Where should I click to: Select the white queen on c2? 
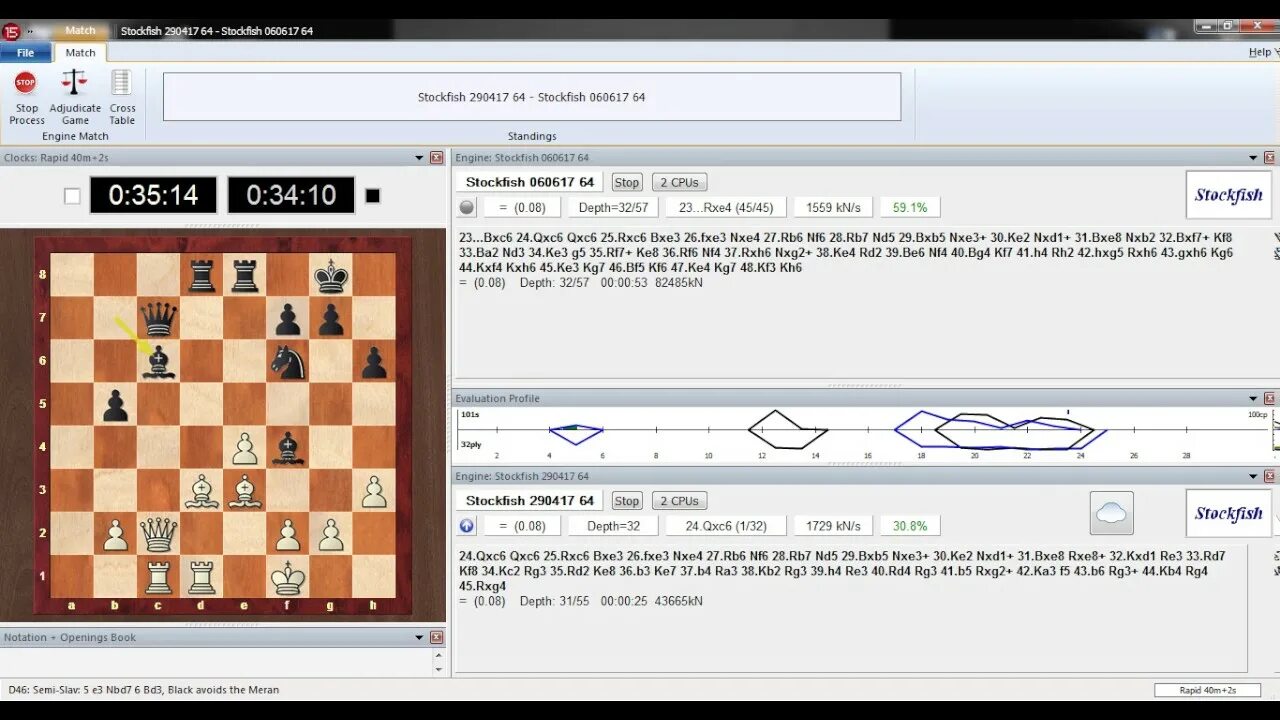pyautogui.click(x=159, y=534)
